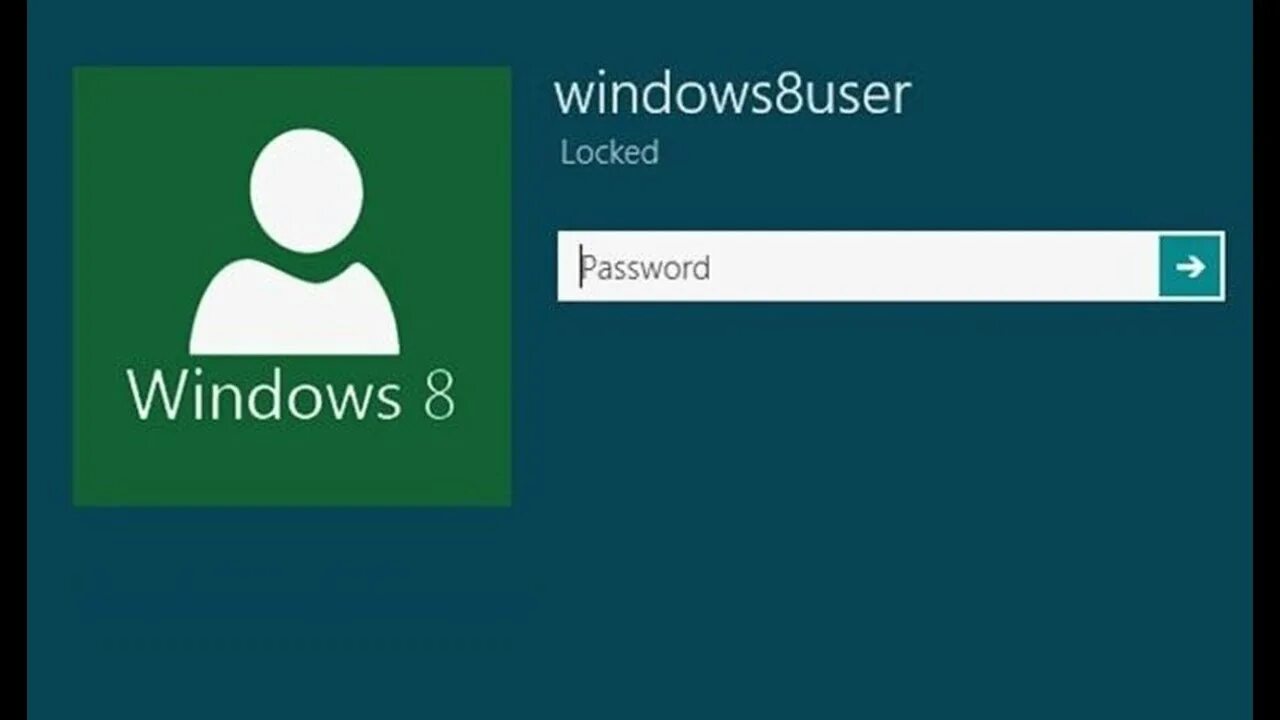The width and height of the screenshot is (1280, 720).
Task: Click the number 8 on the green tile
Action: click(439, 395)
